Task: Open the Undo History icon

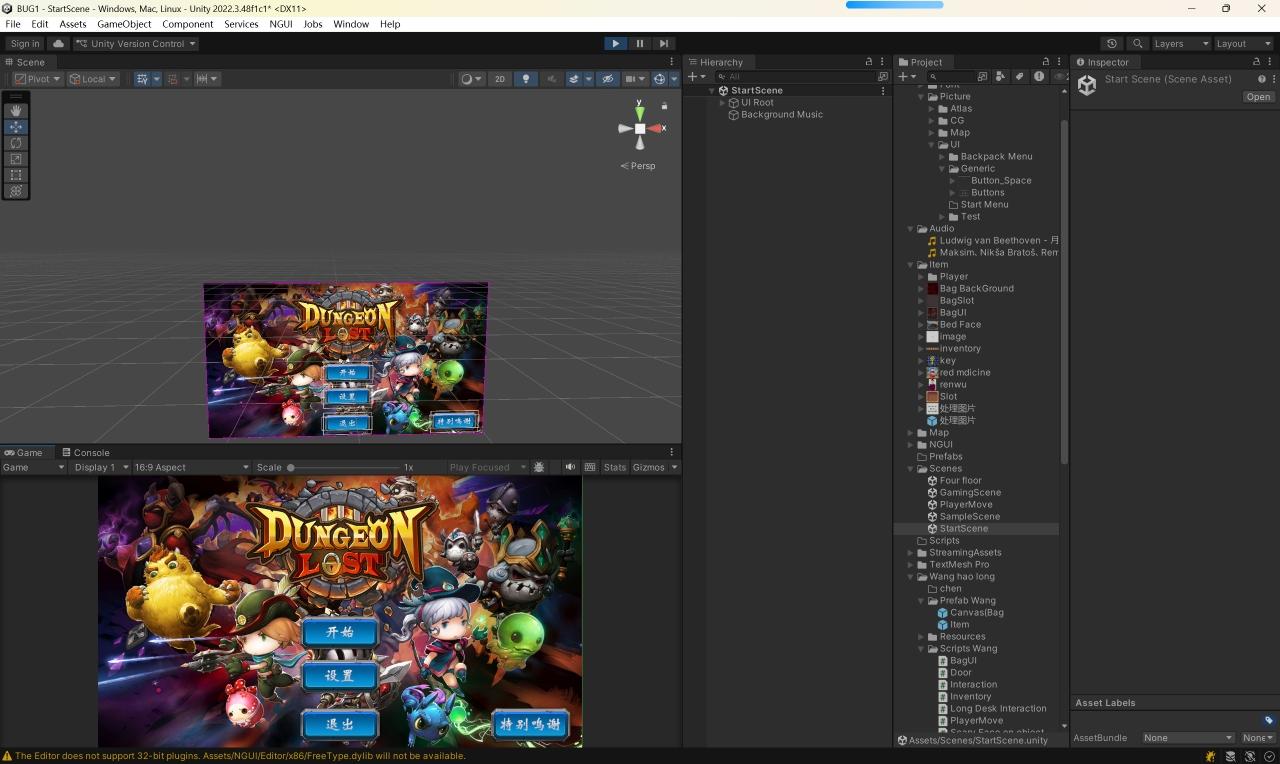Action: click(x=1112, y=43)
